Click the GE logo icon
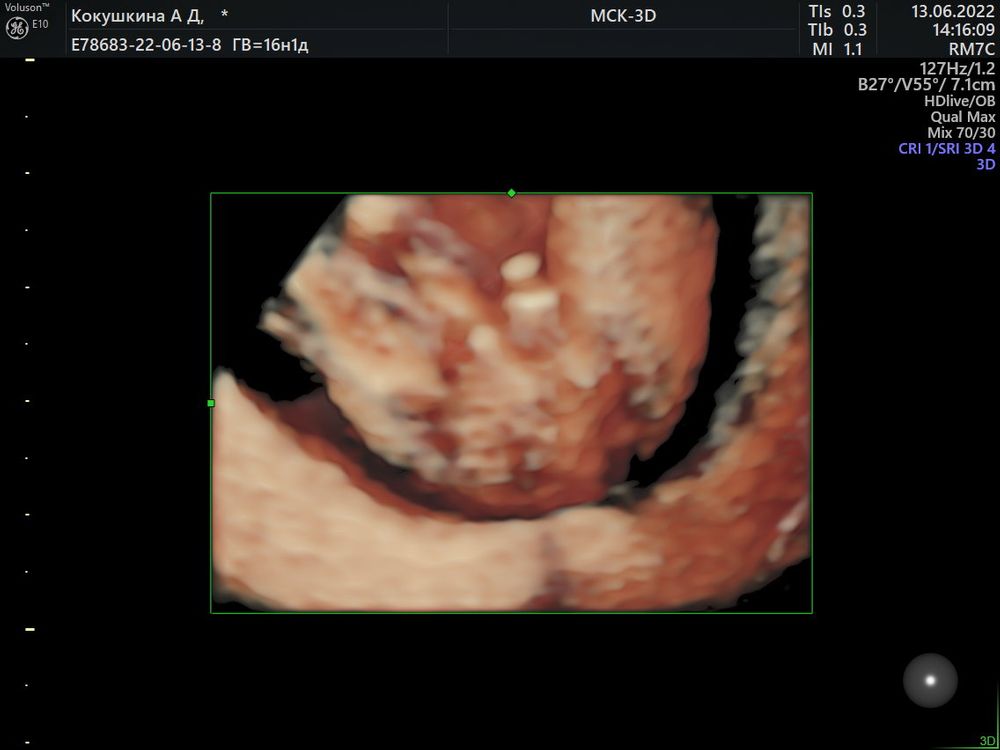 click(x=17, y=29)
